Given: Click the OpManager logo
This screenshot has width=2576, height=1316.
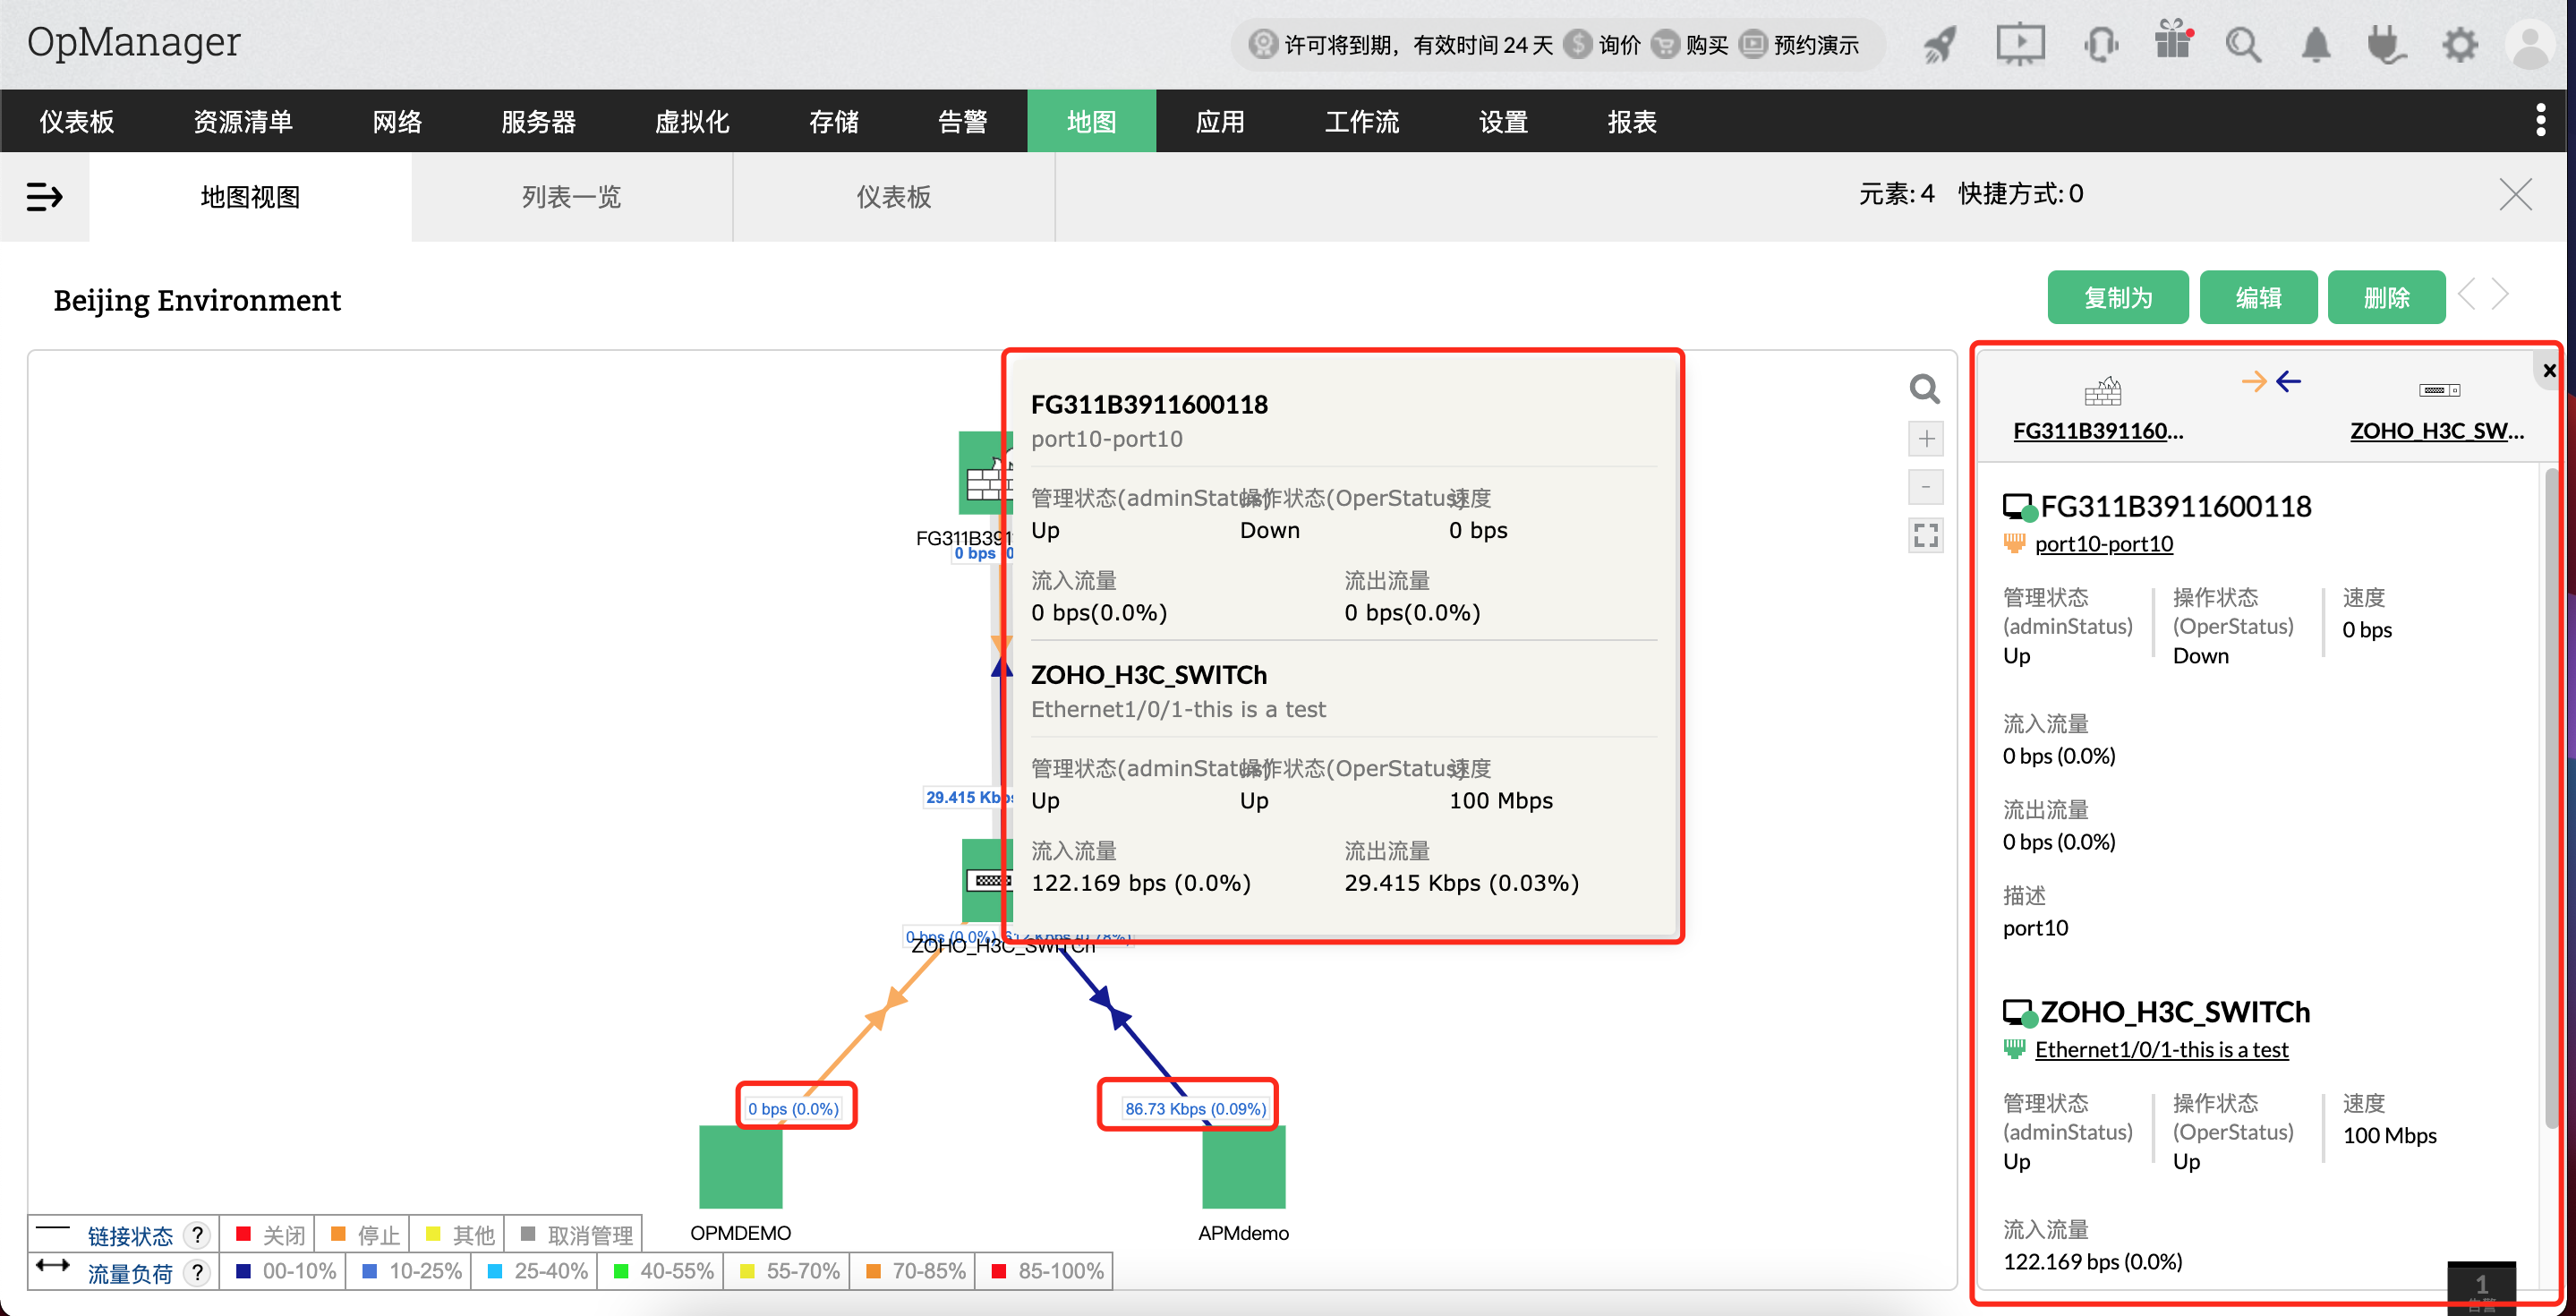Looking at the screenshot, I should 133,42.
